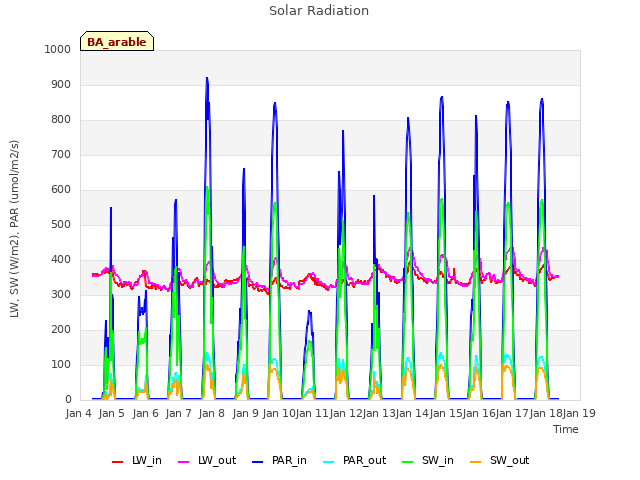Toggle the PAR_out legend entry
The height and width of the screenshot is (480, 640).
tap(354, 461)
